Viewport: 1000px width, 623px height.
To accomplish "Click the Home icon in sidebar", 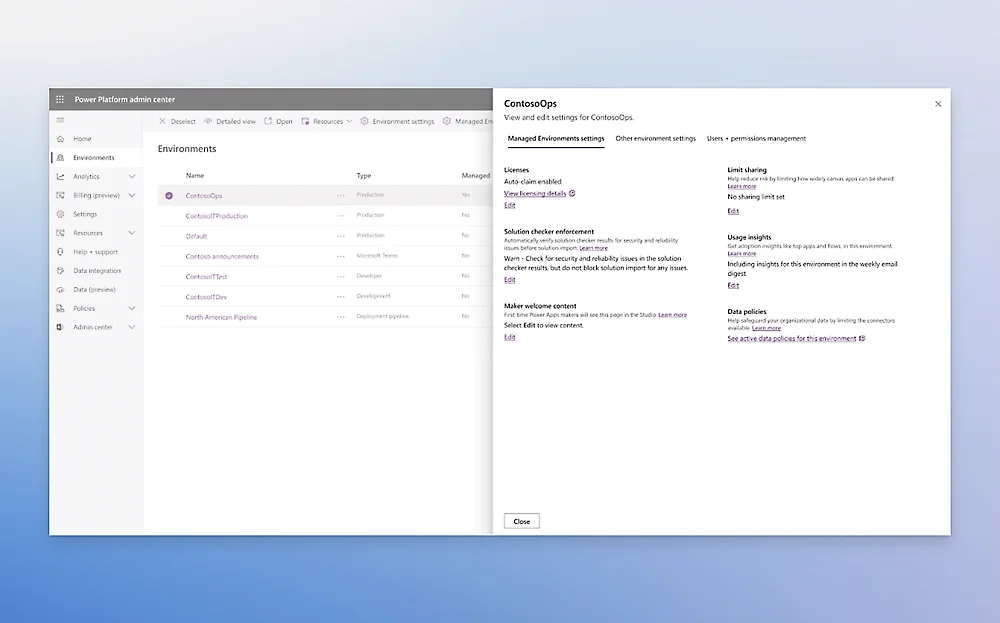I will pyautogui.click(x=61, y=139).
